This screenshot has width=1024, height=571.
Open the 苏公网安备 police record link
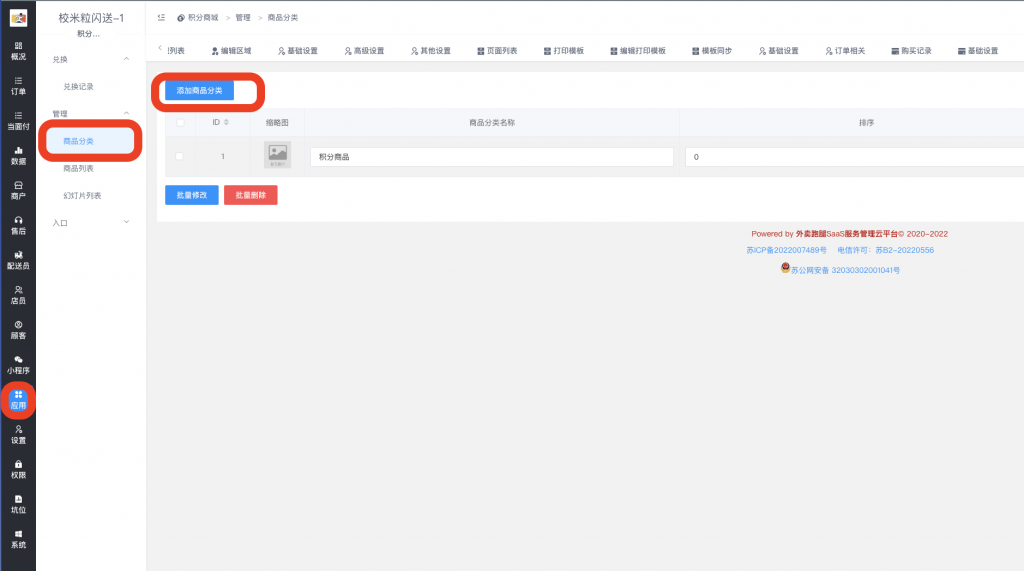click(845, 270)
